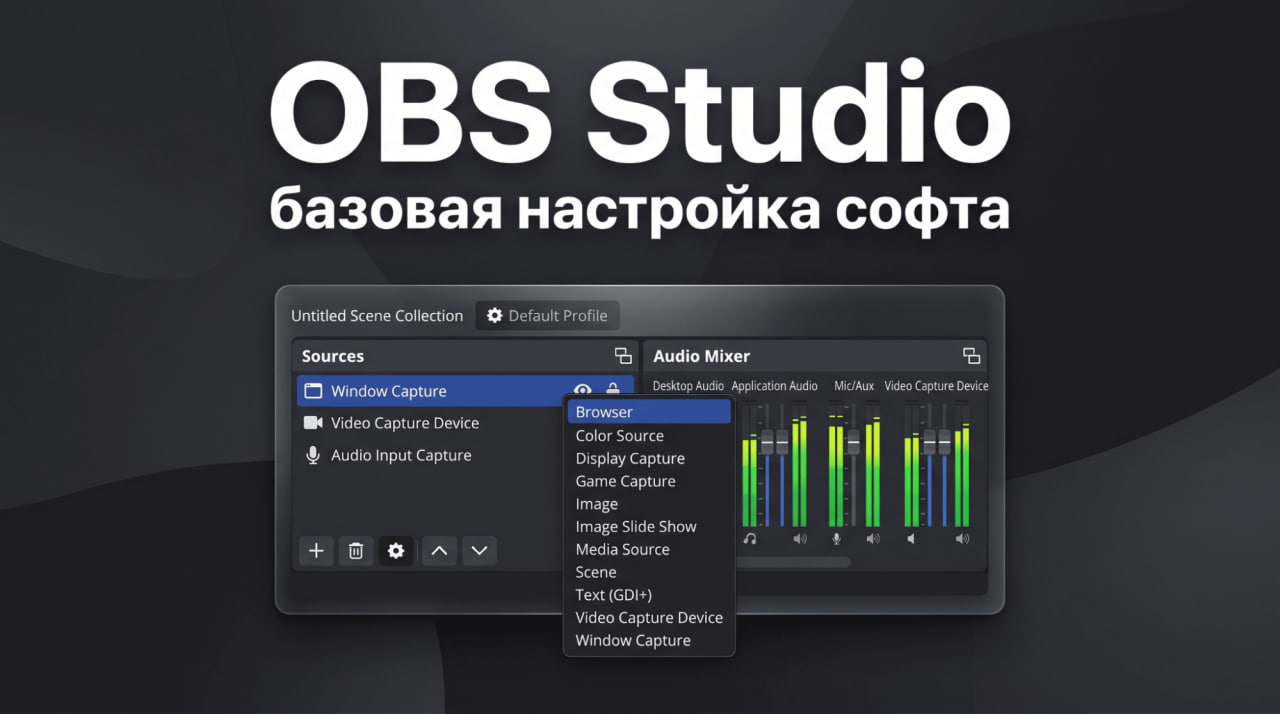Click the plus icon to add a source

(316, 551)
